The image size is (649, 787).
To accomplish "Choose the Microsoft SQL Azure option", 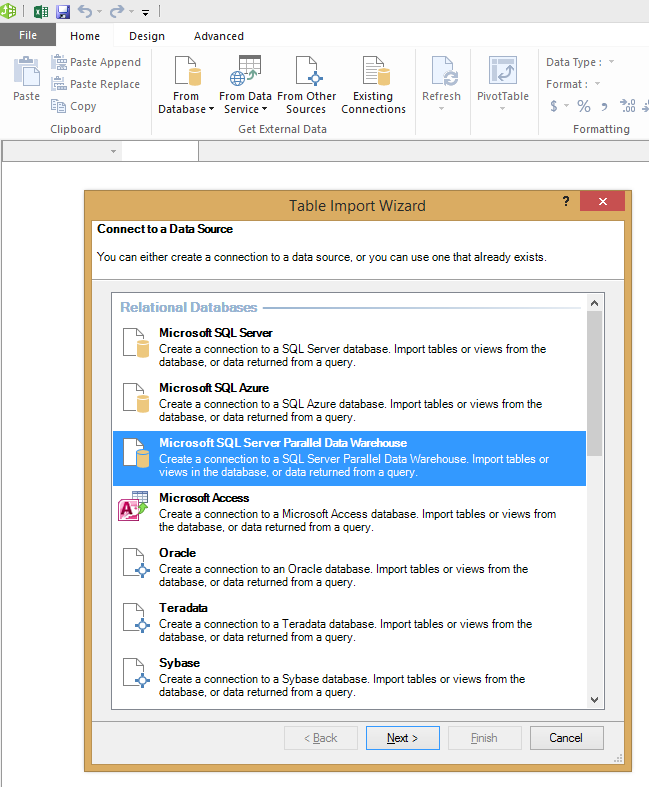I will coord(214,388).
